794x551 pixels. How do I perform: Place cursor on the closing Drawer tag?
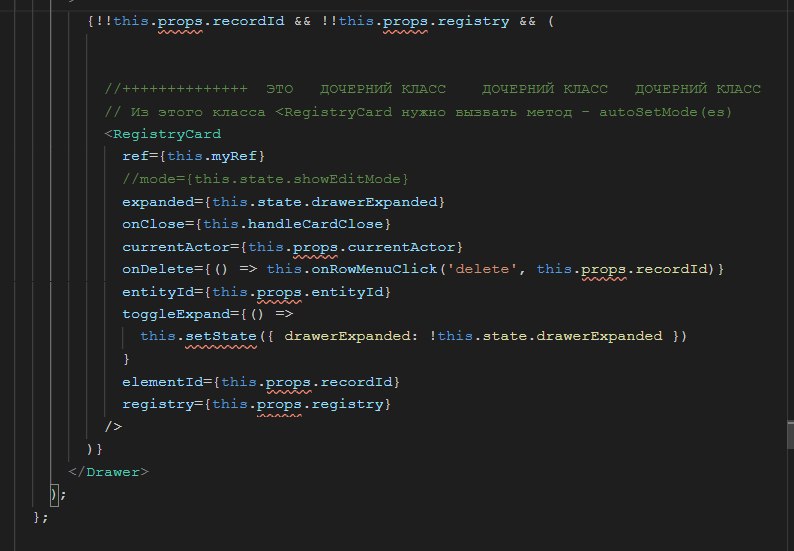click(109, 472)
